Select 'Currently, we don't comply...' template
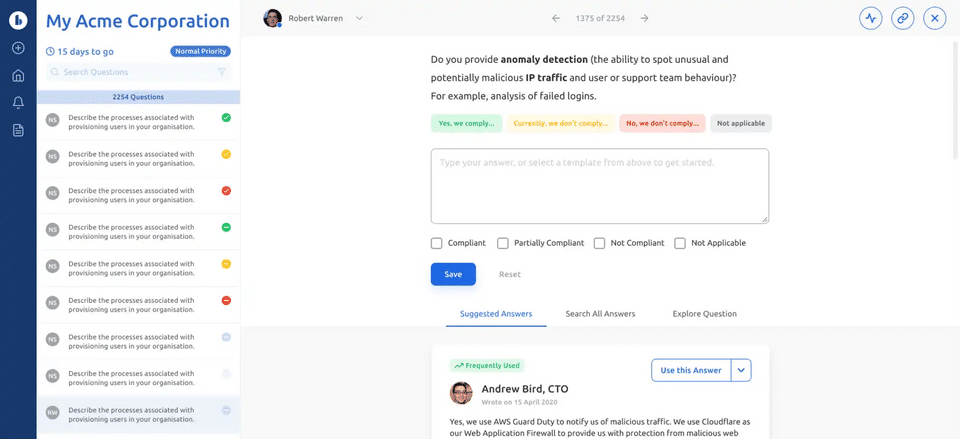This screenshot has width=960, height=439. 561,123
